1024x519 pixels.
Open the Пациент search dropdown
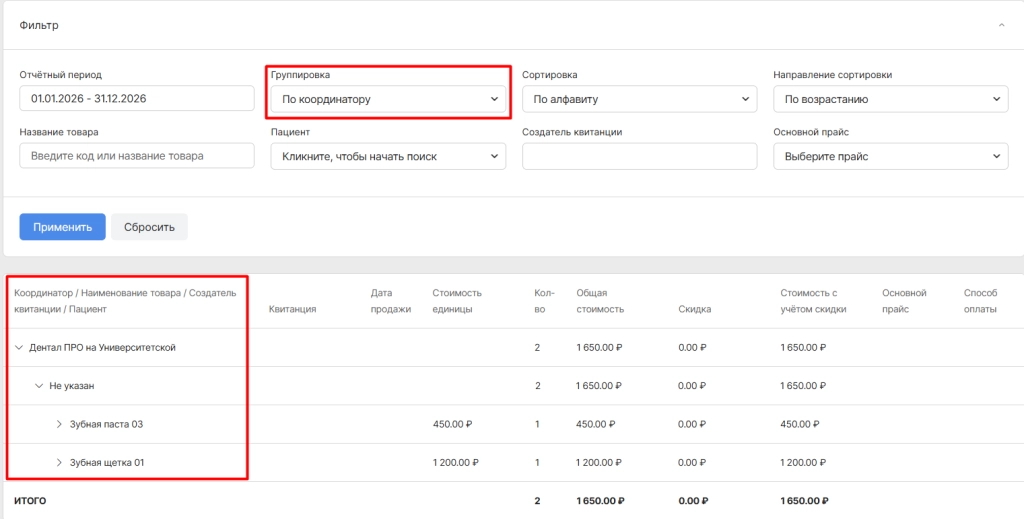(388, 157)
